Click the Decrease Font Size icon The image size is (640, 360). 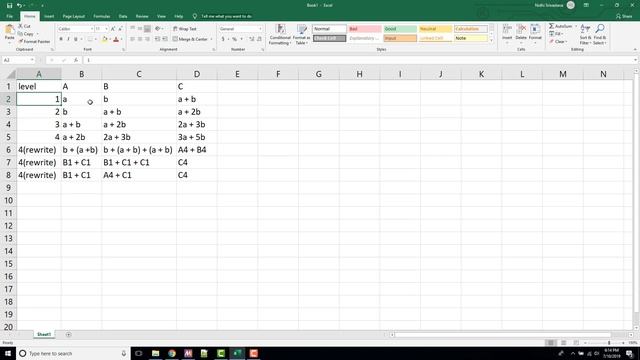coord(120,29)
